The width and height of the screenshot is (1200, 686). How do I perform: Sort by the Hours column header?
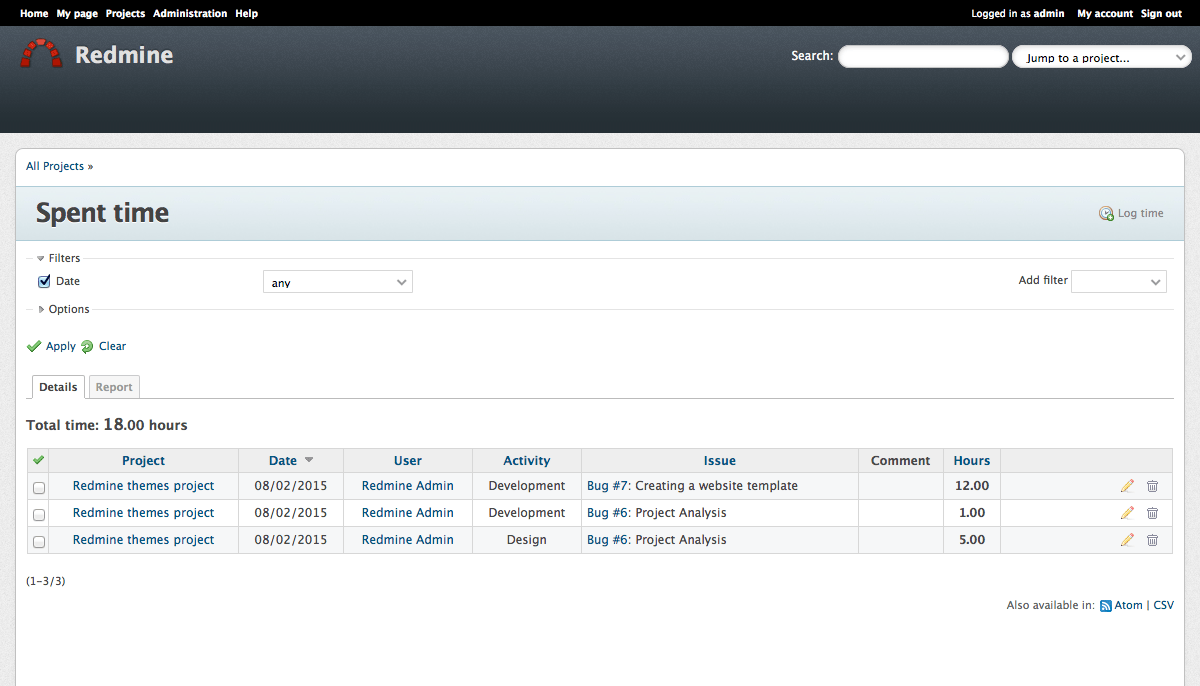click(972, 461)
